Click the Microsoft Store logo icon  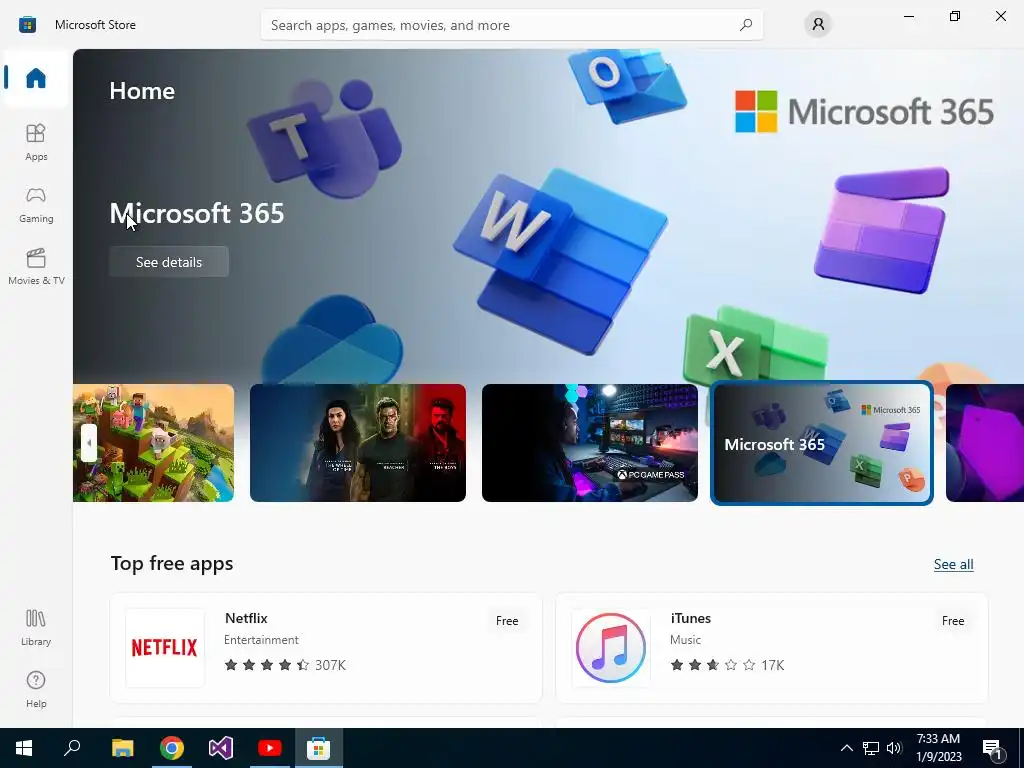pos(27,25)
